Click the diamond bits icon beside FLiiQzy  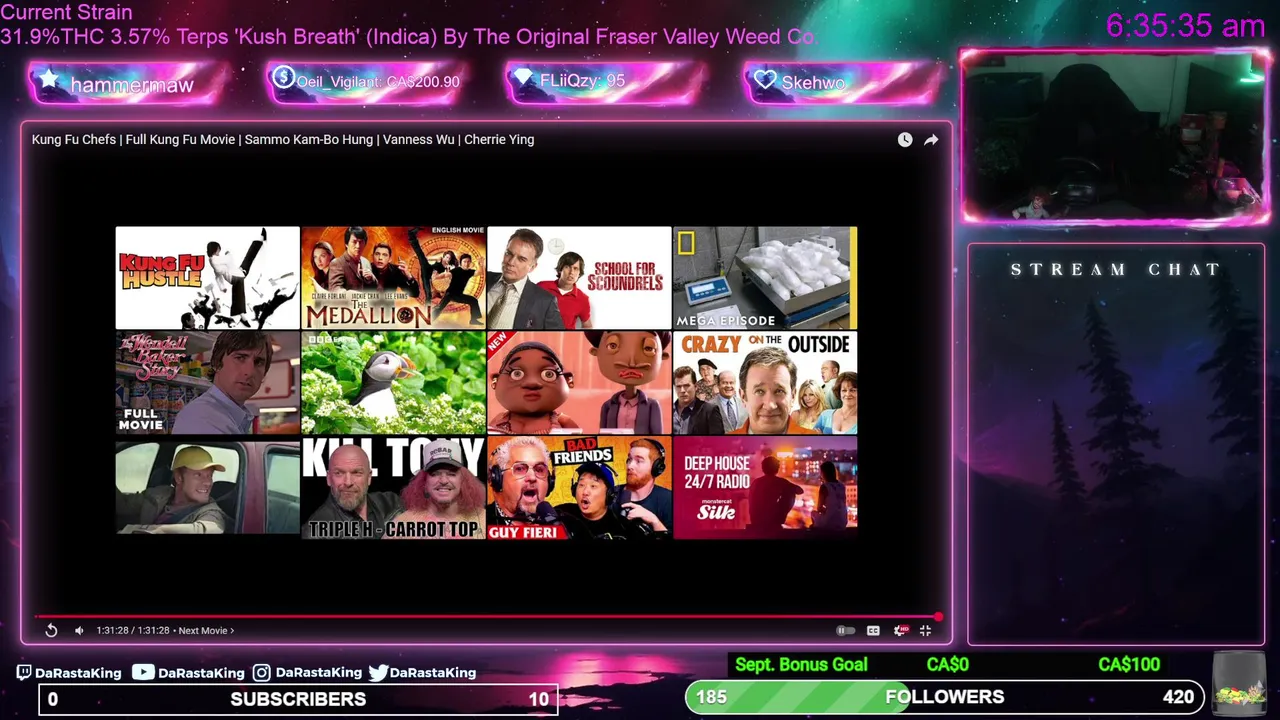(x=523, y=77)
